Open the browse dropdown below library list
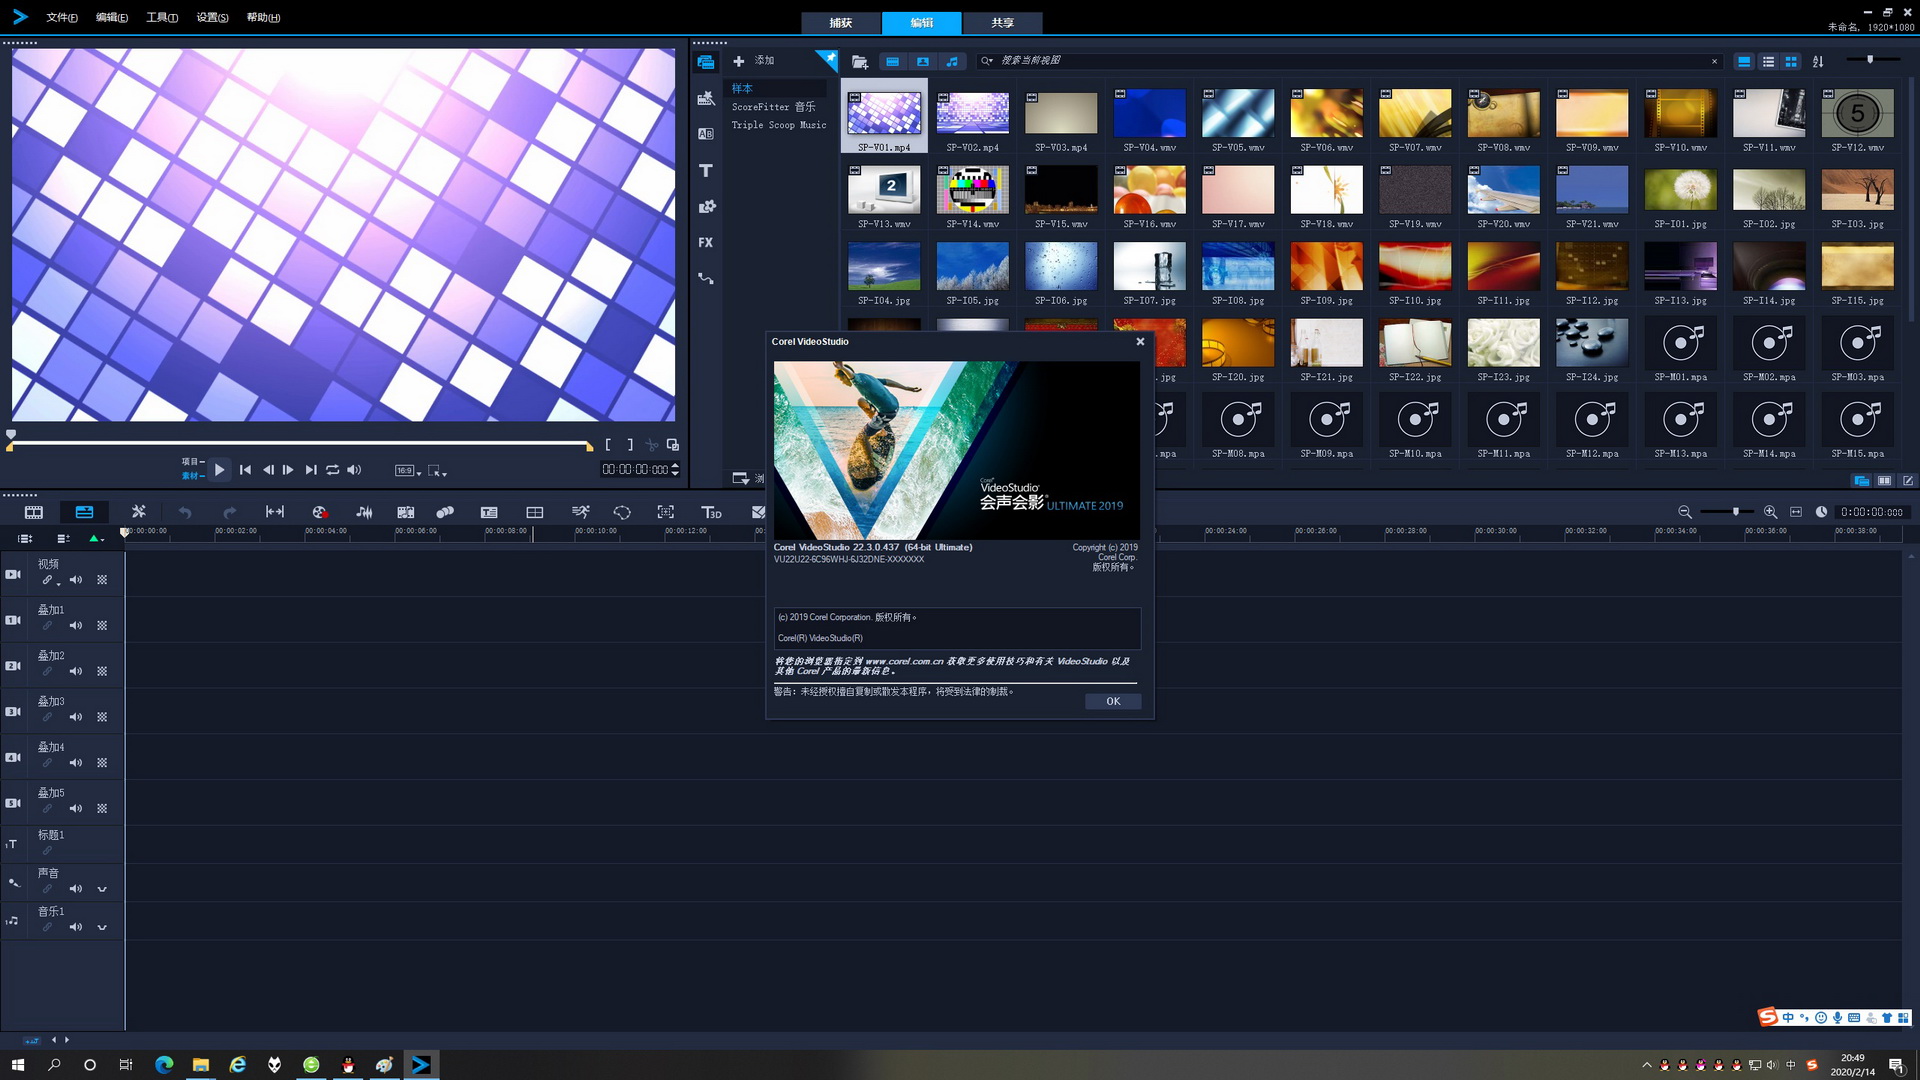This screenshot has height=1080, width=1920. pos(741,479)
